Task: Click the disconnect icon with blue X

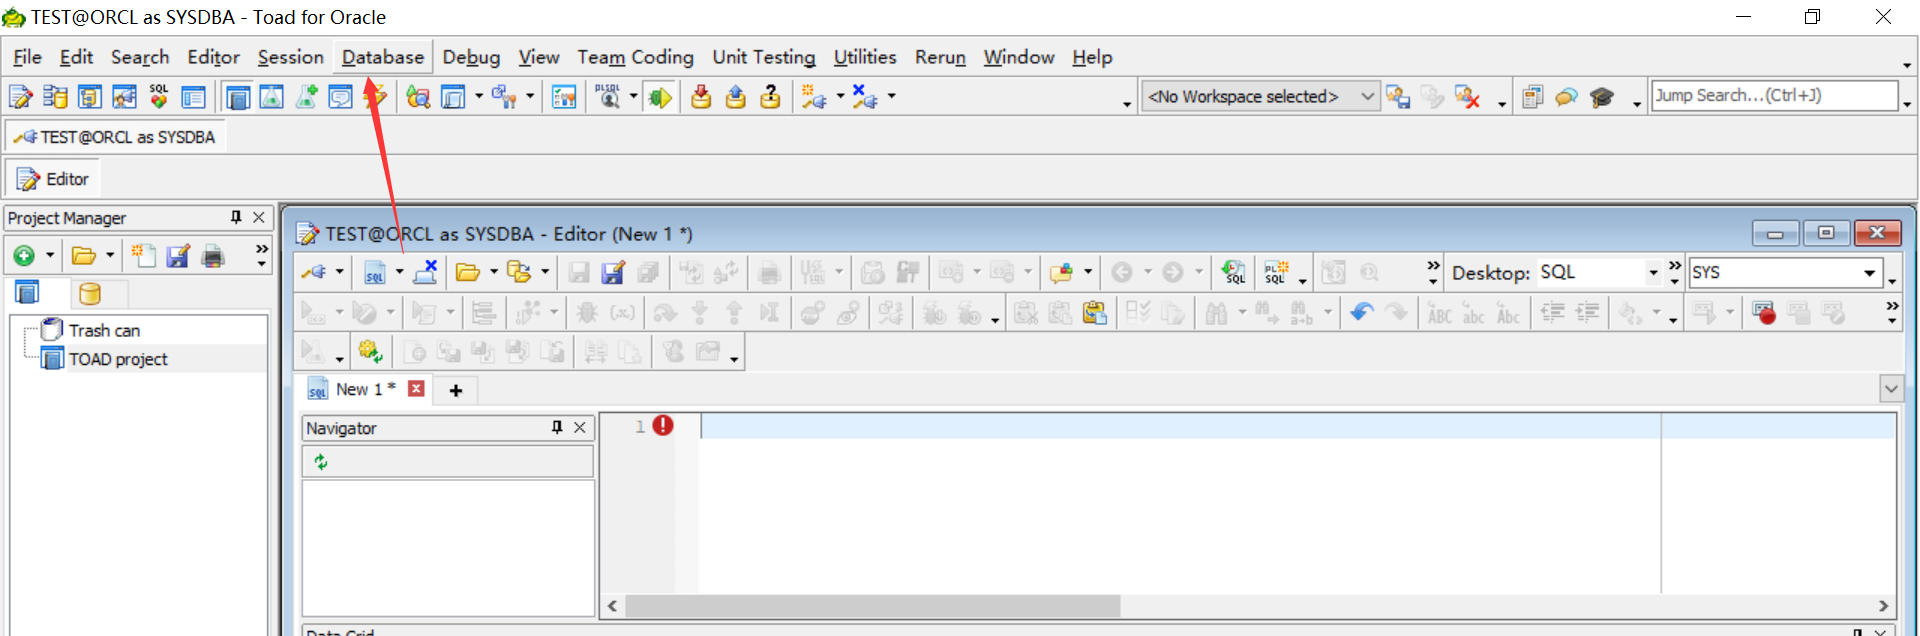Action: [865, 97]
